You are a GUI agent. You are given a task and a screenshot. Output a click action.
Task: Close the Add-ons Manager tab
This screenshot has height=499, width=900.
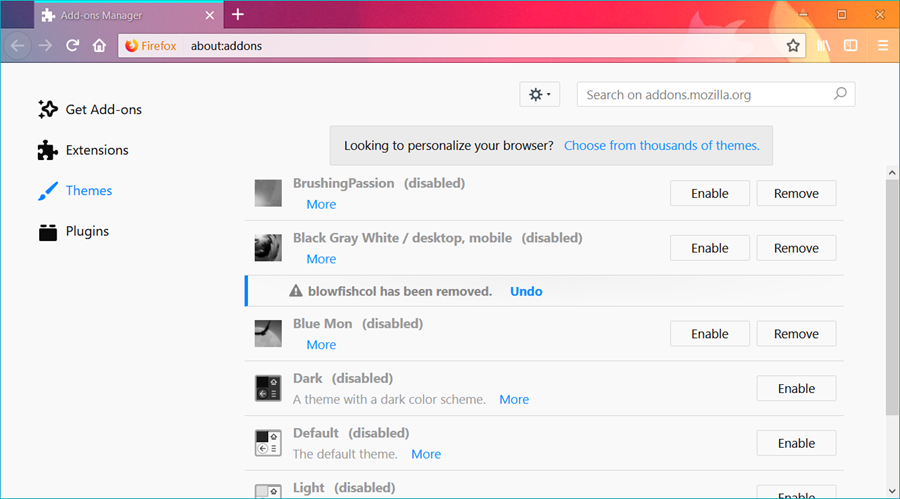[x=210, y=16]
